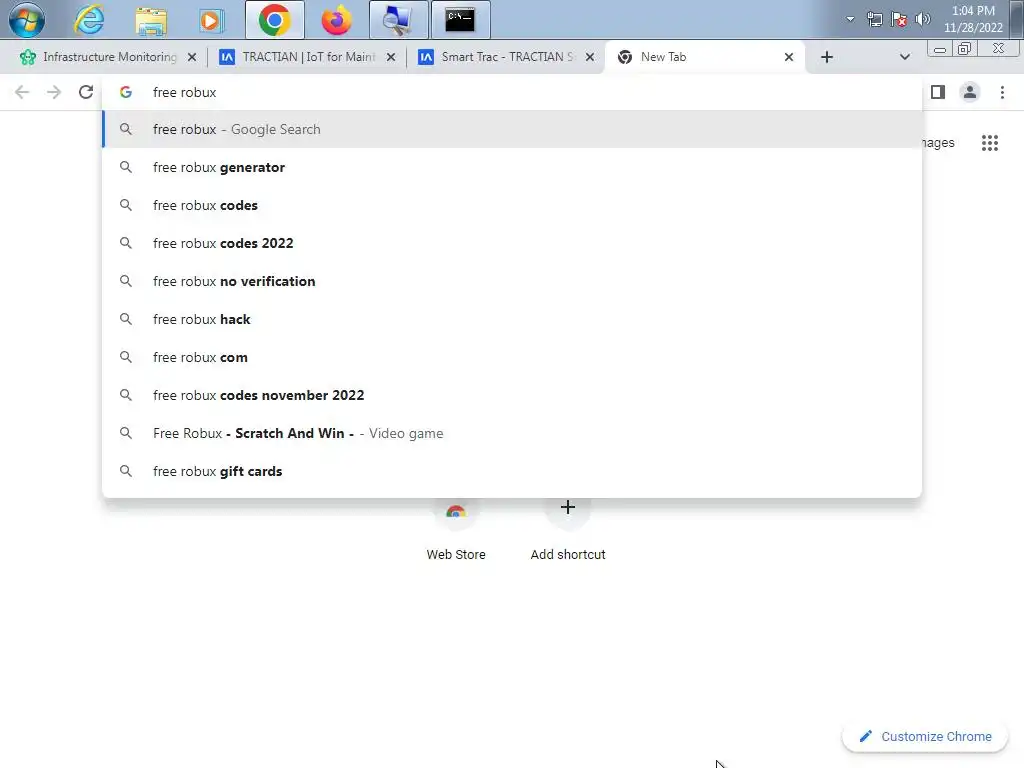Screen dimensions: 1024x768
Task: Close the TRACTIAN | IoT tab
Action: [x=391, y=57]
